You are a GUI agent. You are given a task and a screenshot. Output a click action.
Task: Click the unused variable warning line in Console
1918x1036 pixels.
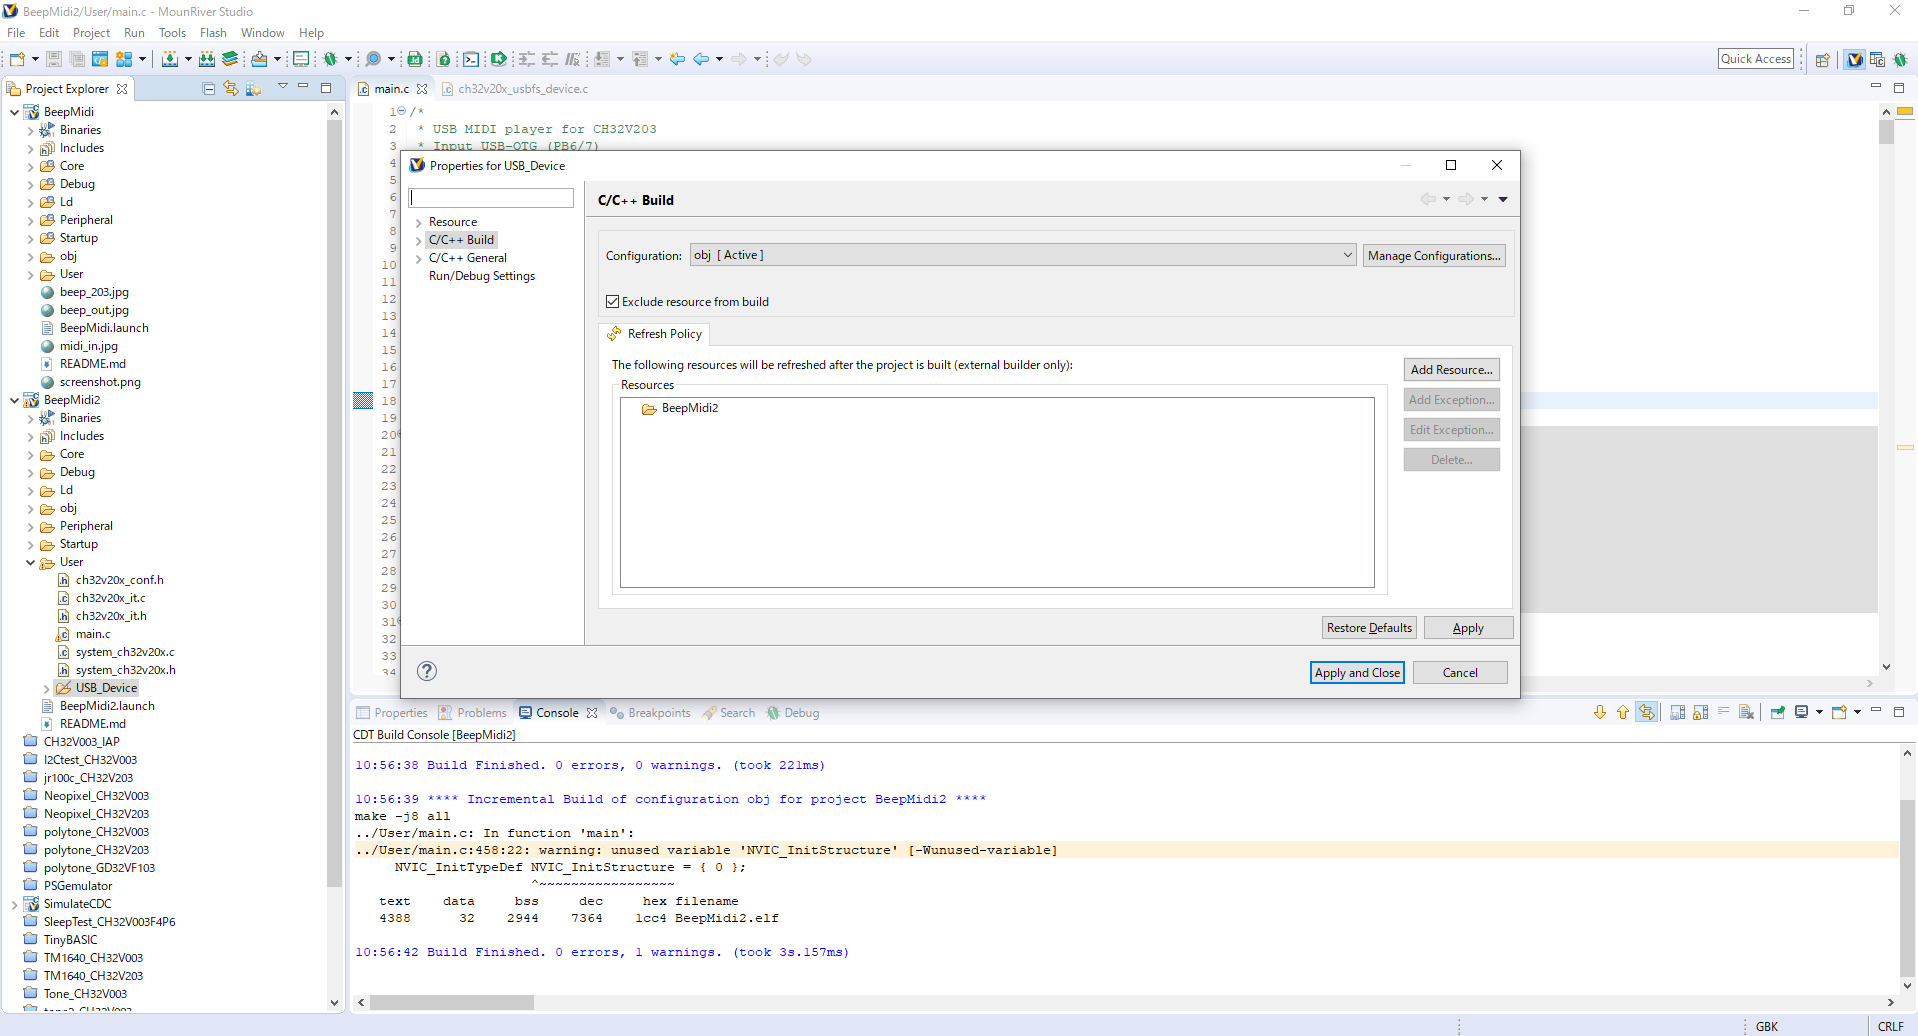pyautogui.click(x=706, y=850)
